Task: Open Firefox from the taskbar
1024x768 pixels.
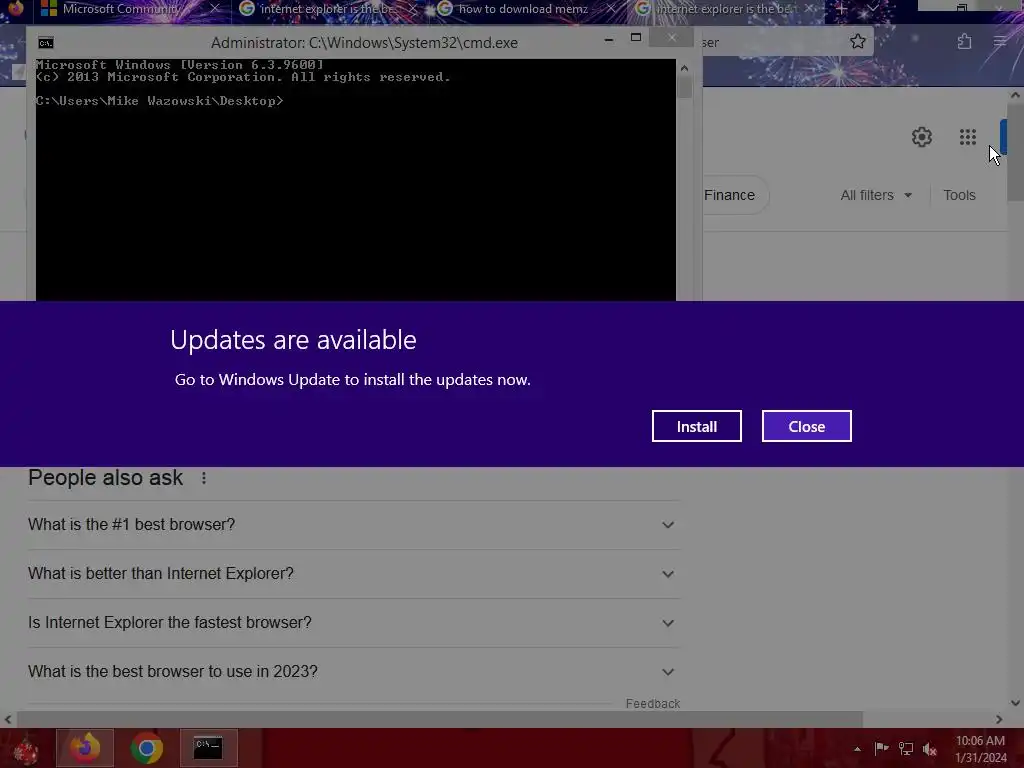Action: [x=85, y=748]
